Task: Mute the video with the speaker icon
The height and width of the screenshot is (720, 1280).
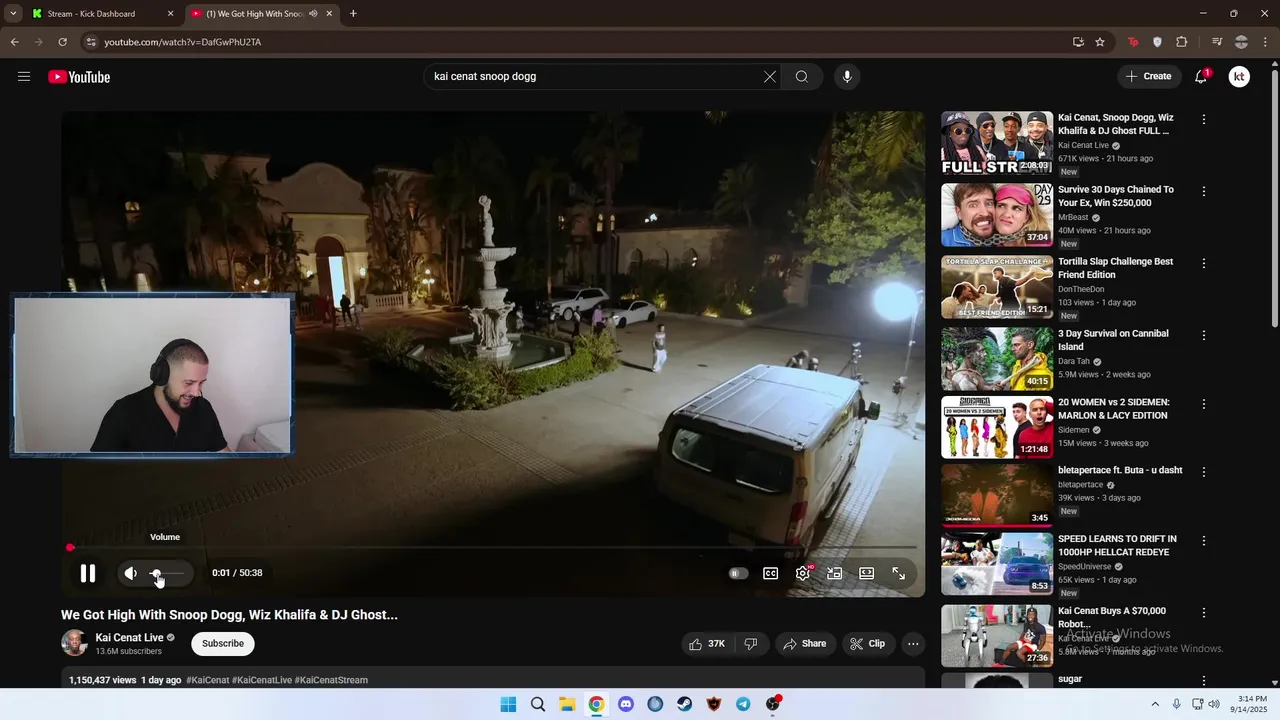Action: click(x=130, y=573)
